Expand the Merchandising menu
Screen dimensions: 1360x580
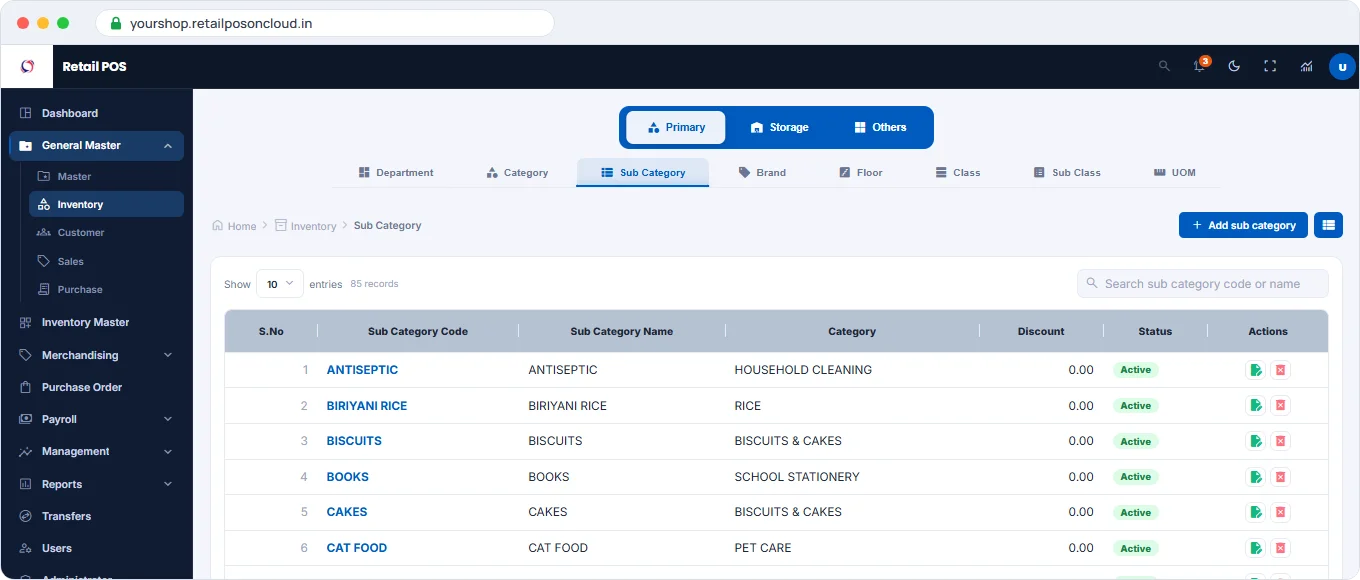(x=96, y=355)
